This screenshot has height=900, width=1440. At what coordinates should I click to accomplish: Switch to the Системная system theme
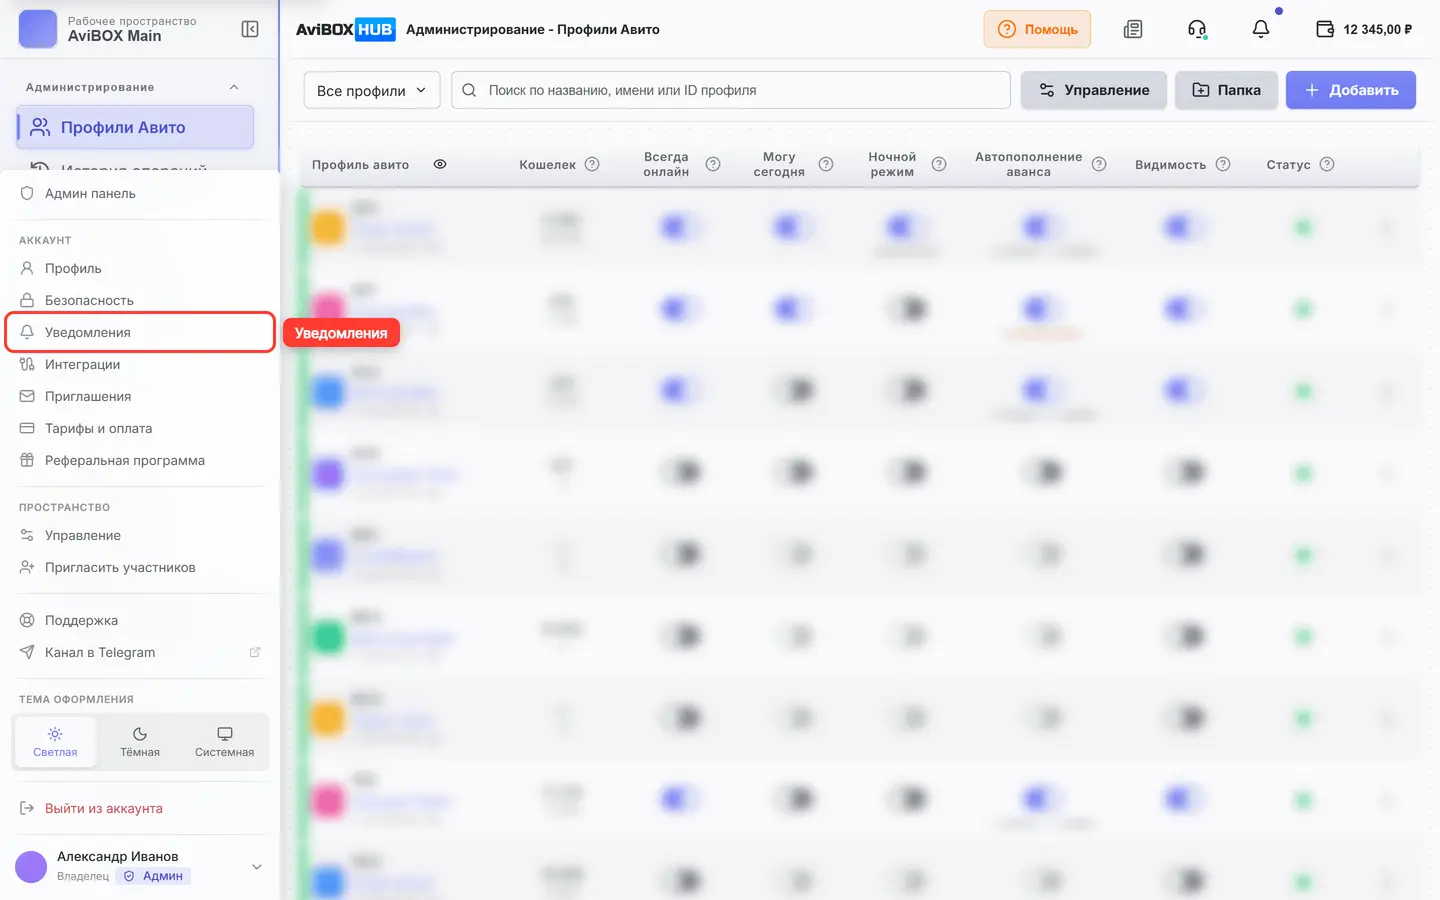point(225,741)
